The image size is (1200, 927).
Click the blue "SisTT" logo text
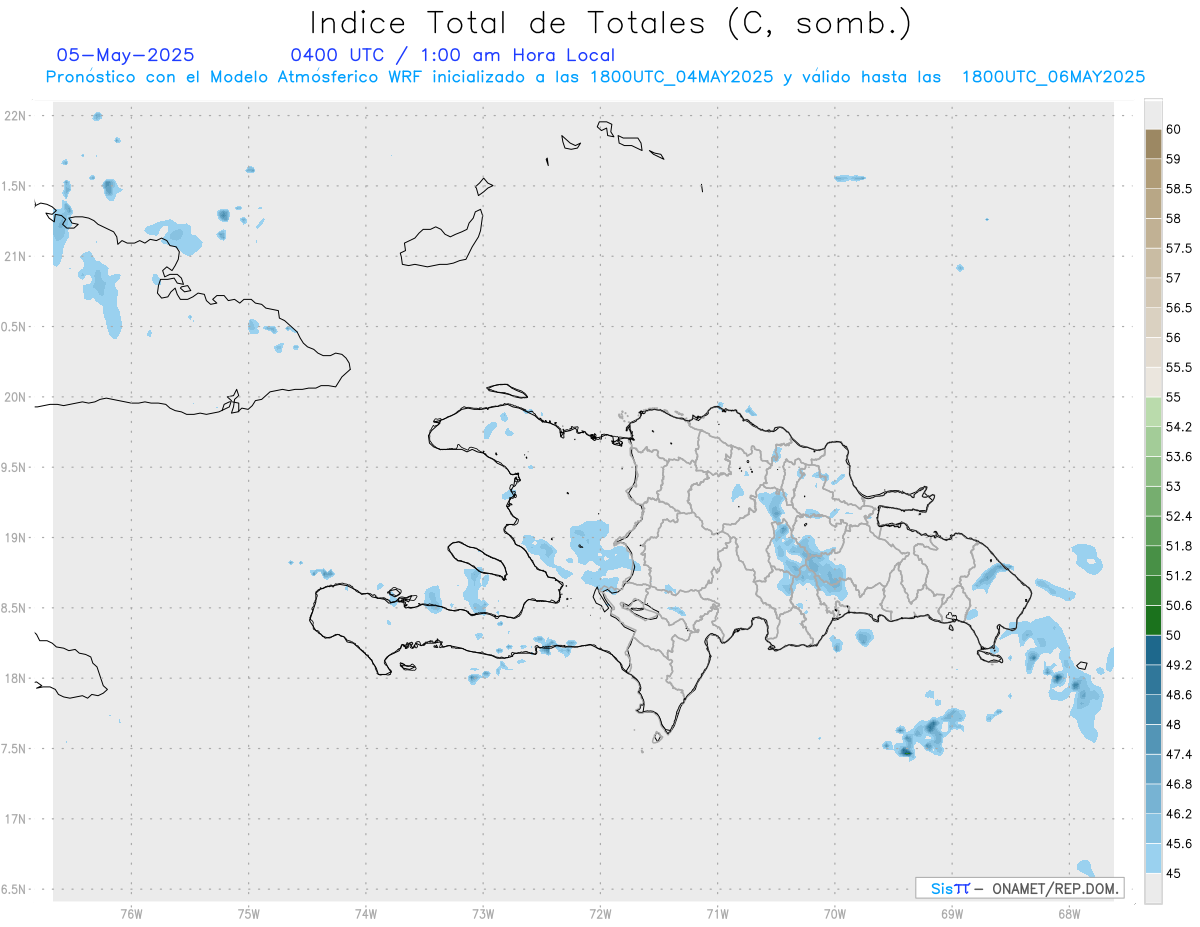tap(950, 888)
